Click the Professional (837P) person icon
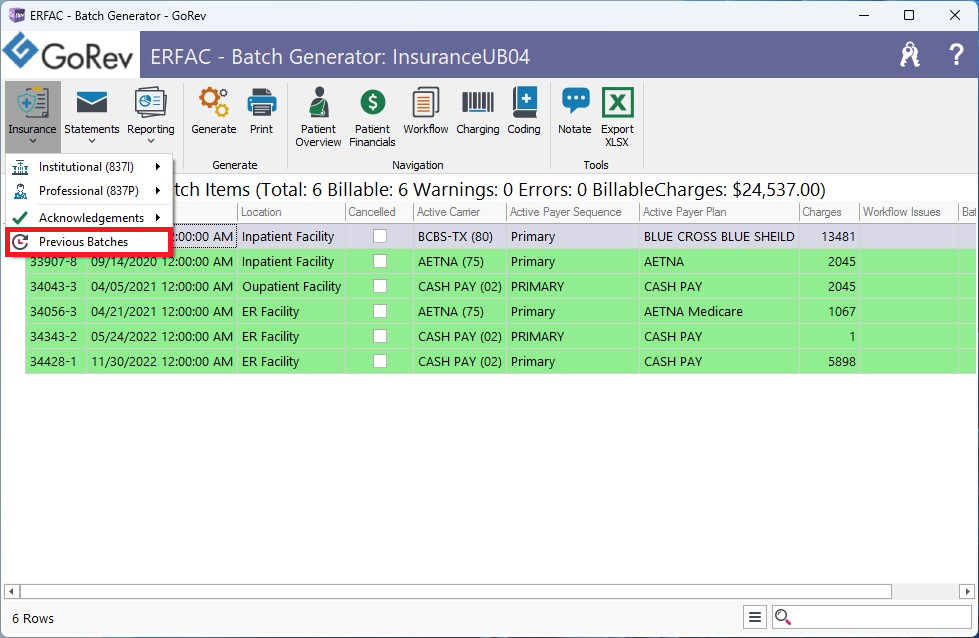979x638 pixels. coord(20,191)
